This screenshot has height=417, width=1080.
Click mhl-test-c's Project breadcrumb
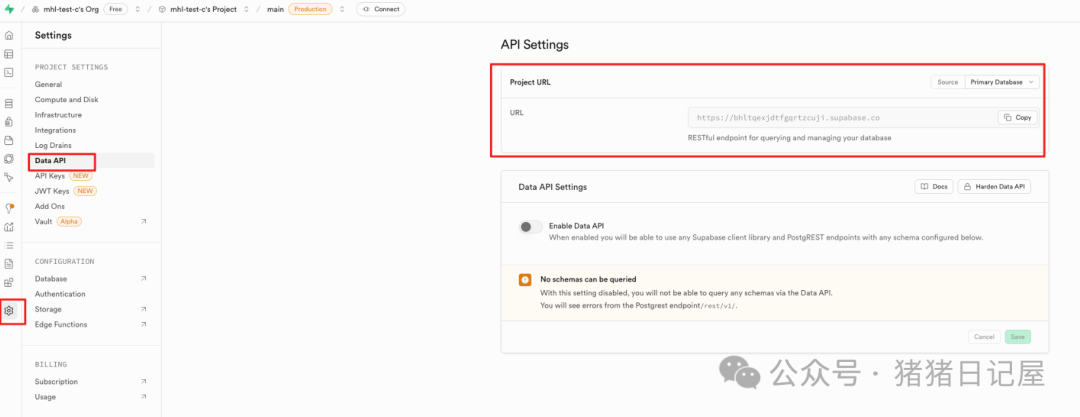[x=203, y=10]
